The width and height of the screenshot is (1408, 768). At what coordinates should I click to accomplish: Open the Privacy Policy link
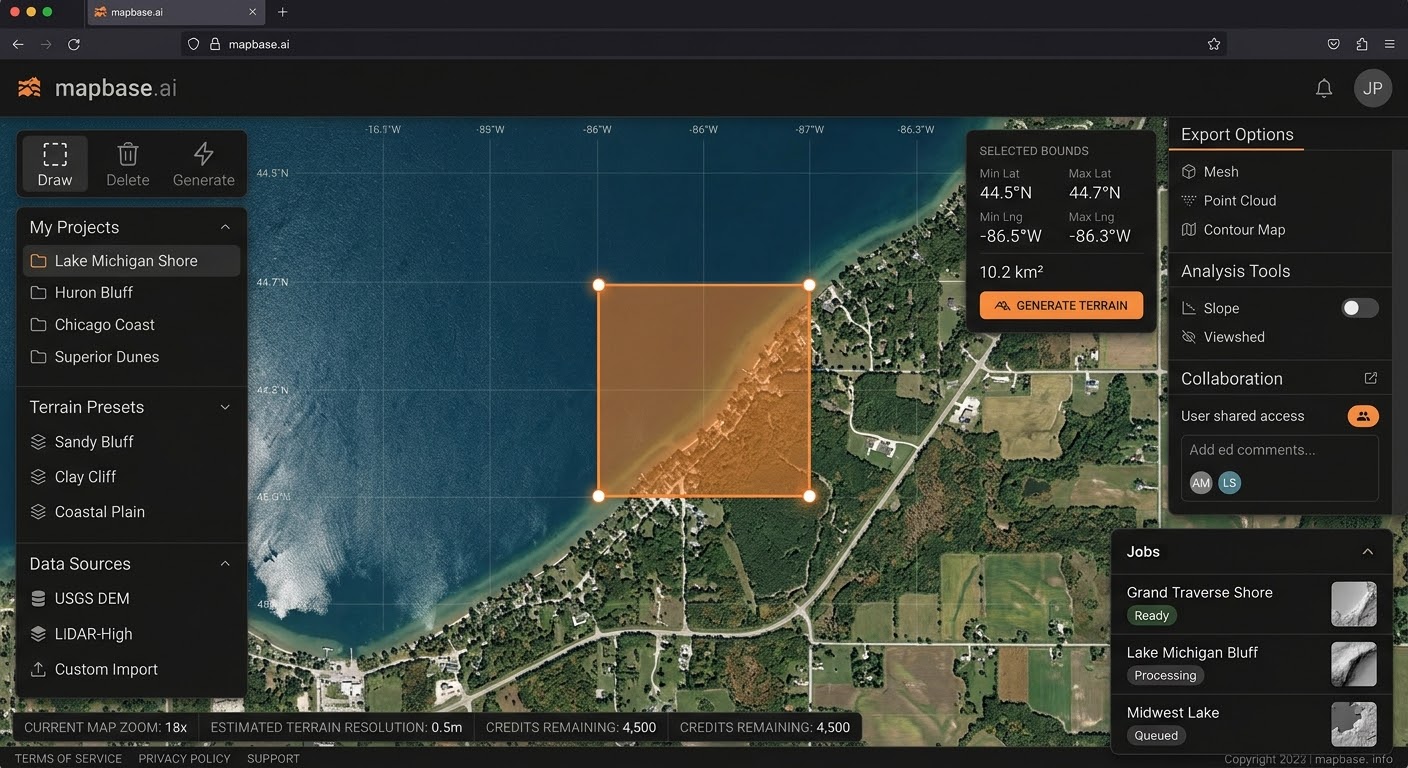(x=184, y=759)
